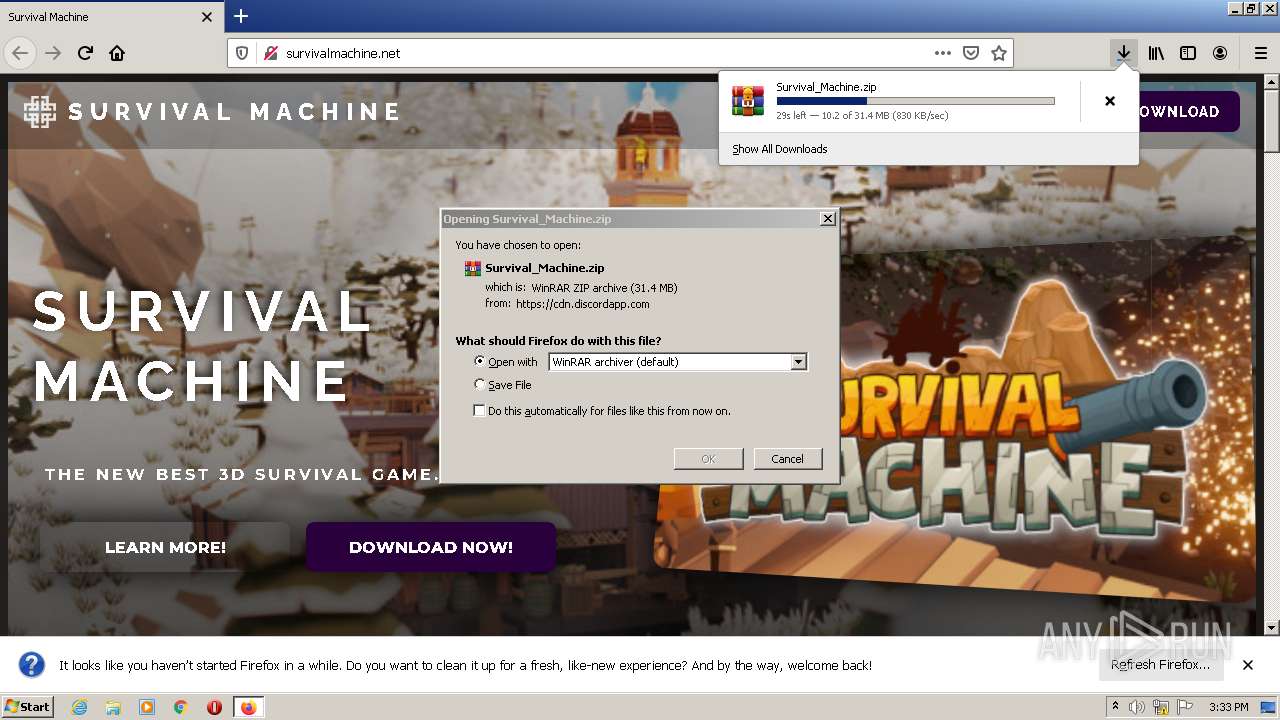Open the Library icon
The width and height of the screenshot is (1280, 720).
click(1156, 53)
